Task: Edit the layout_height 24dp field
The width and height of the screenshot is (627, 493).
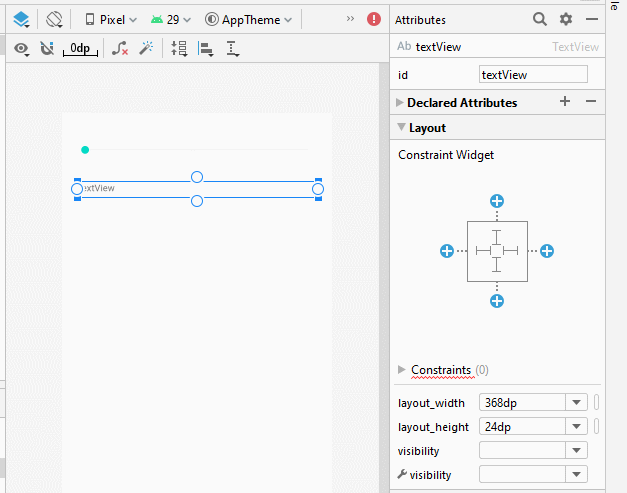Action: point(522,427)
